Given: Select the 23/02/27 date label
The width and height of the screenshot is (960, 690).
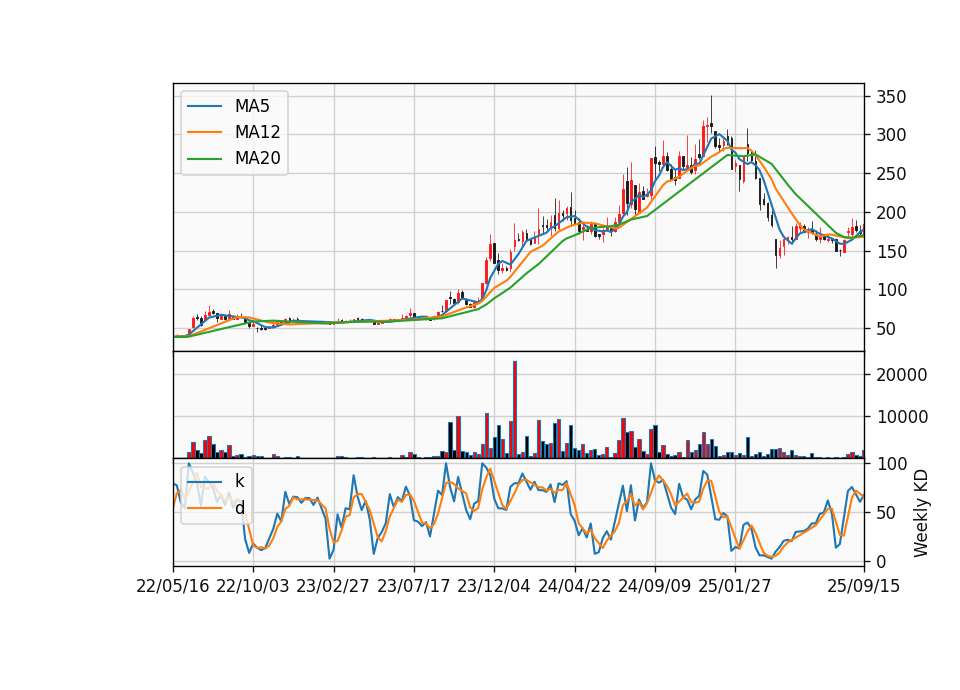Looking at the screenshot, I should click(x=333, y=586).
